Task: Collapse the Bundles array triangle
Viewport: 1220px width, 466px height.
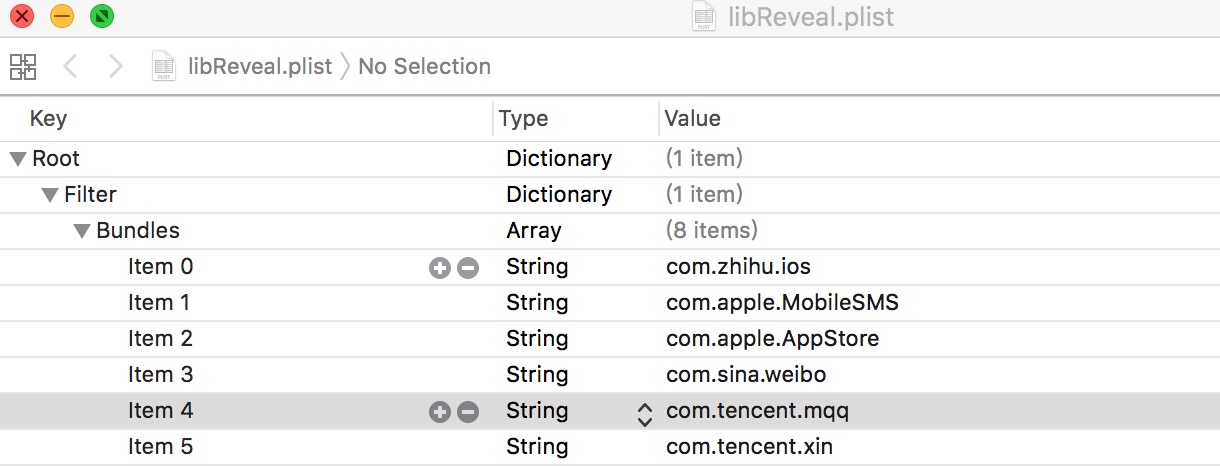Action: [81, 231]
